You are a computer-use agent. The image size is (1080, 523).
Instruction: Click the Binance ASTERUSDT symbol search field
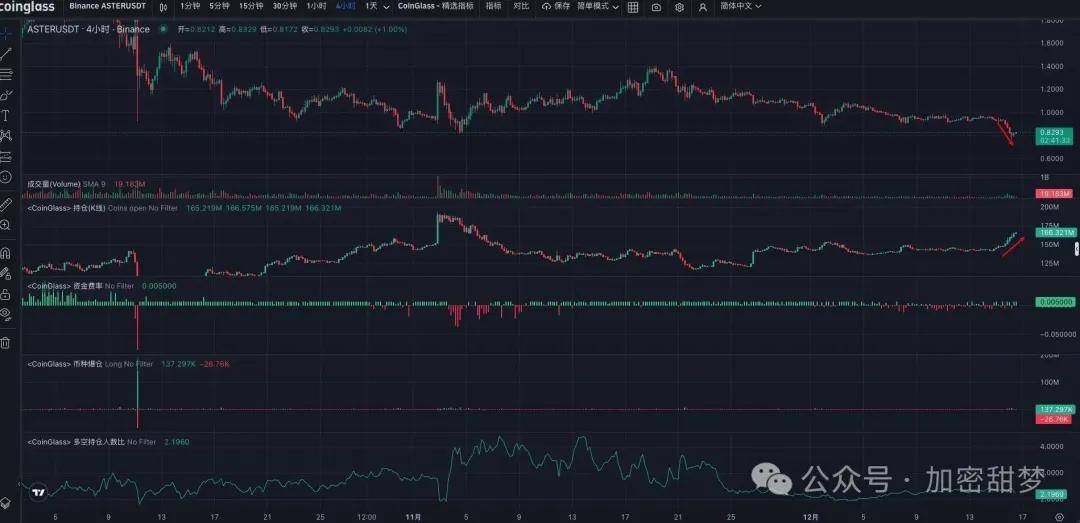[x=106, y=6]
